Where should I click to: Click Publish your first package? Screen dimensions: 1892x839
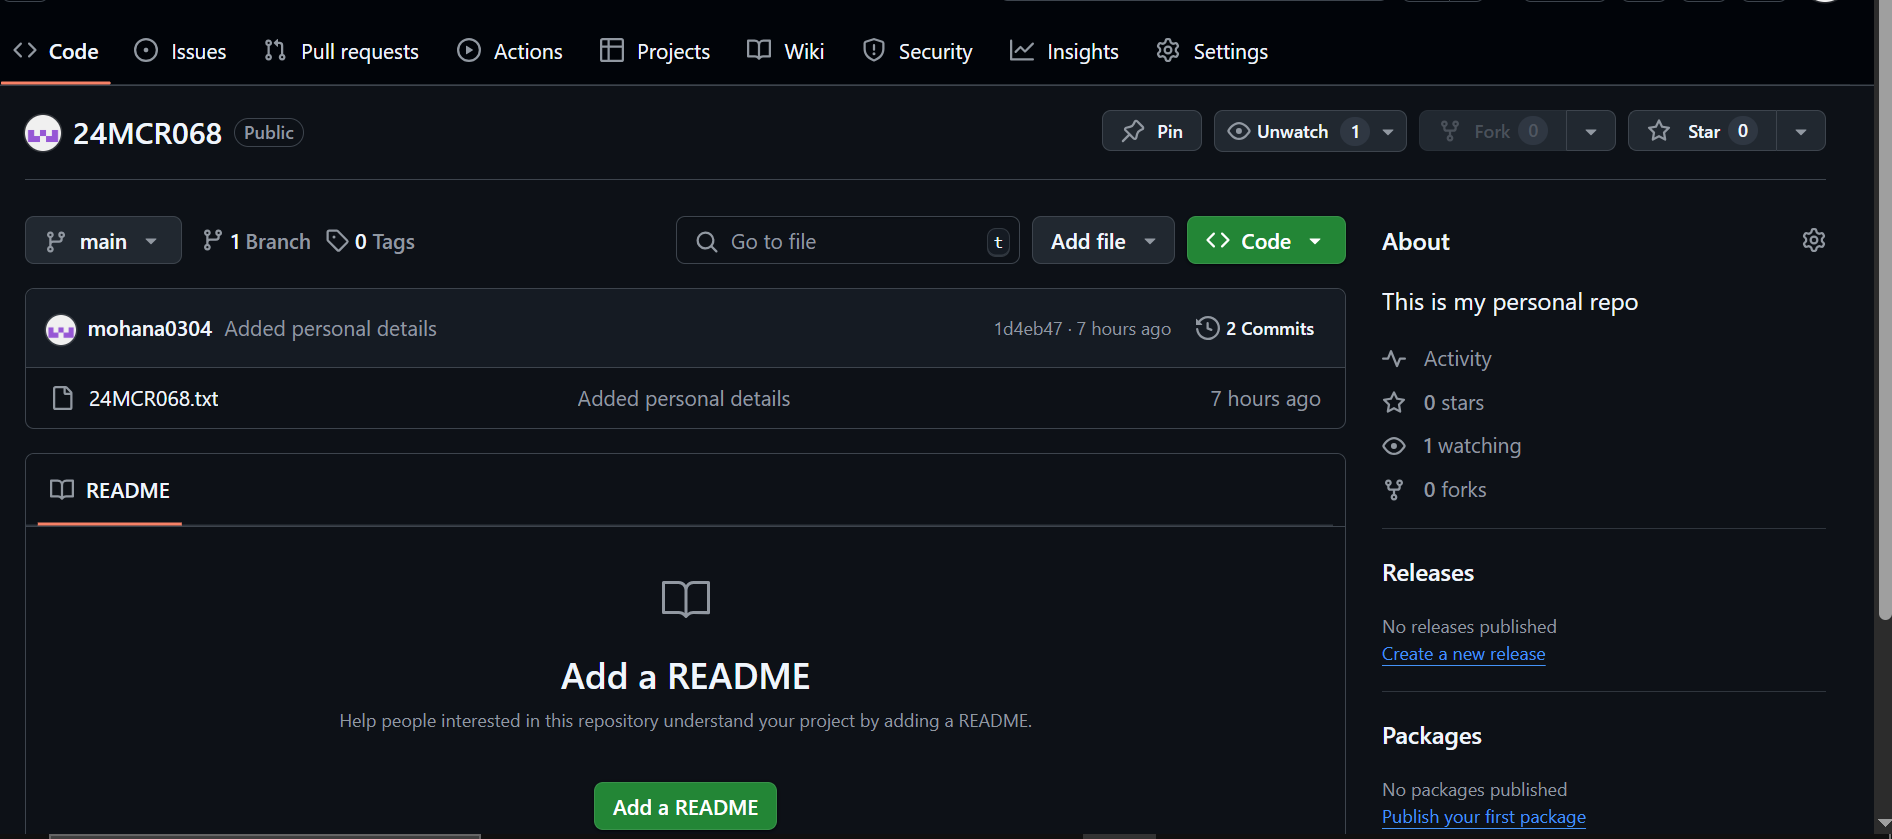point(1484,816)
